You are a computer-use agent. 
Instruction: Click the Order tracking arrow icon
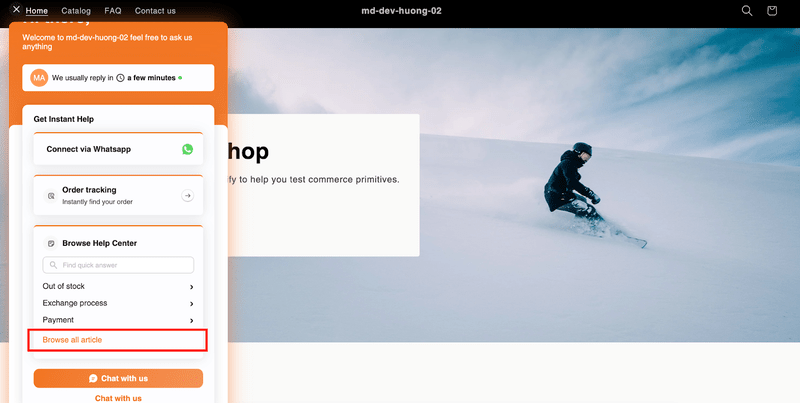click(188, 195)
